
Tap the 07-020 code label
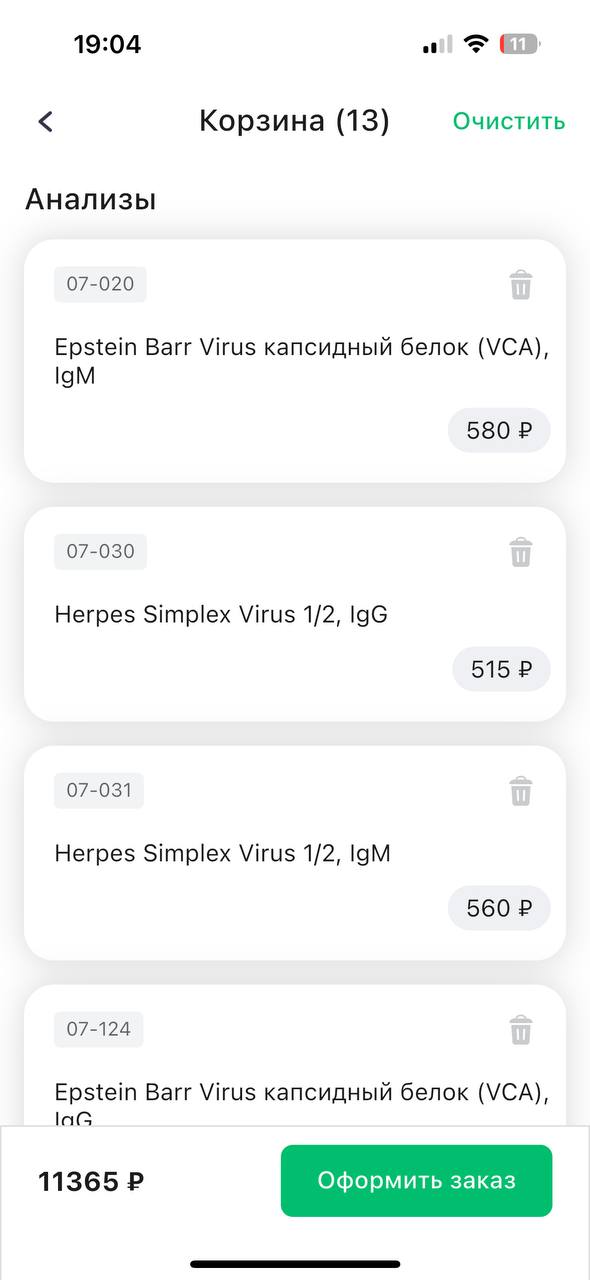[x=100, y=284]
